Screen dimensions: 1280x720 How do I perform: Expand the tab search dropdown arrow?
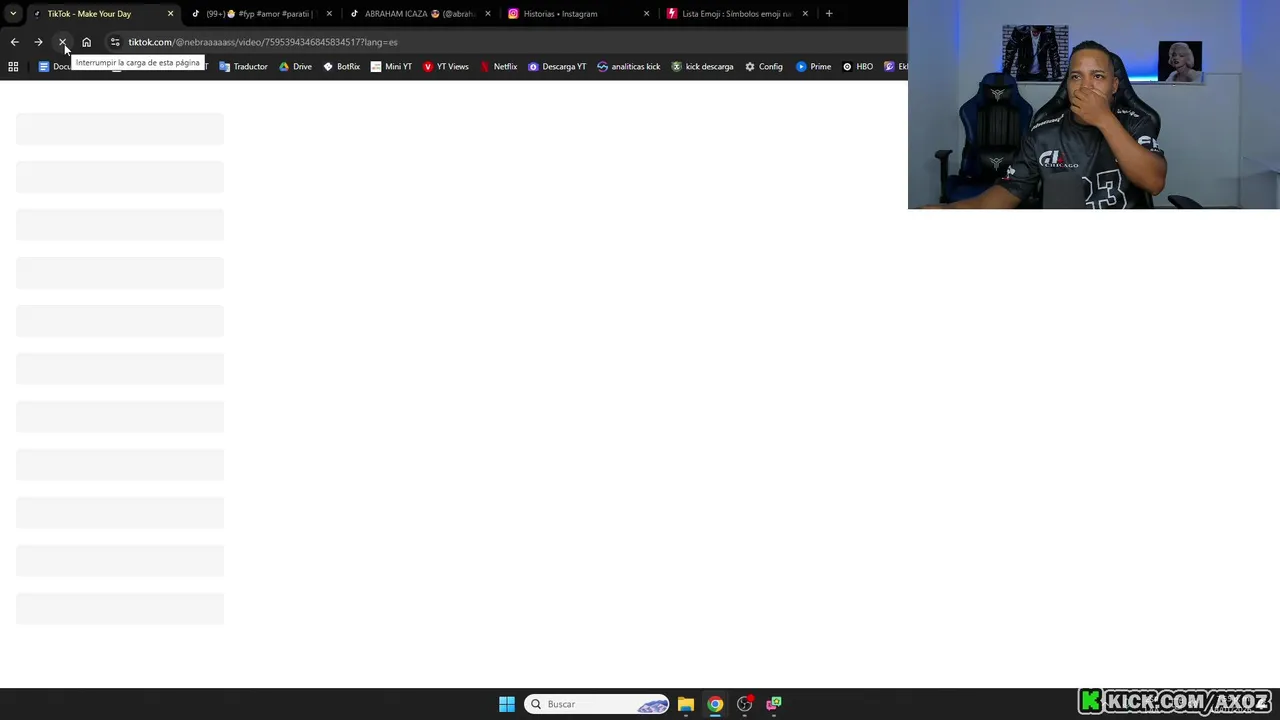click(x=13, y=14)
